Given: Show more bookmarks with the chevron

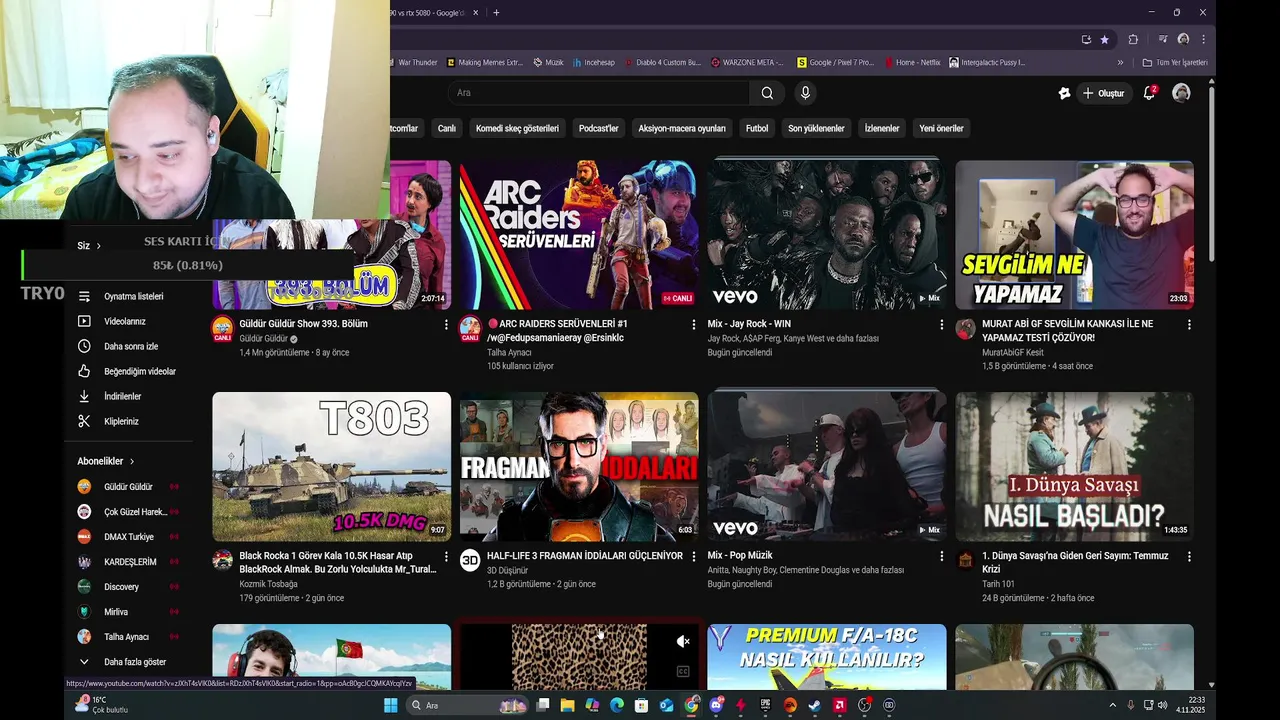Looking at the screenshot, I should point(1120,62).
